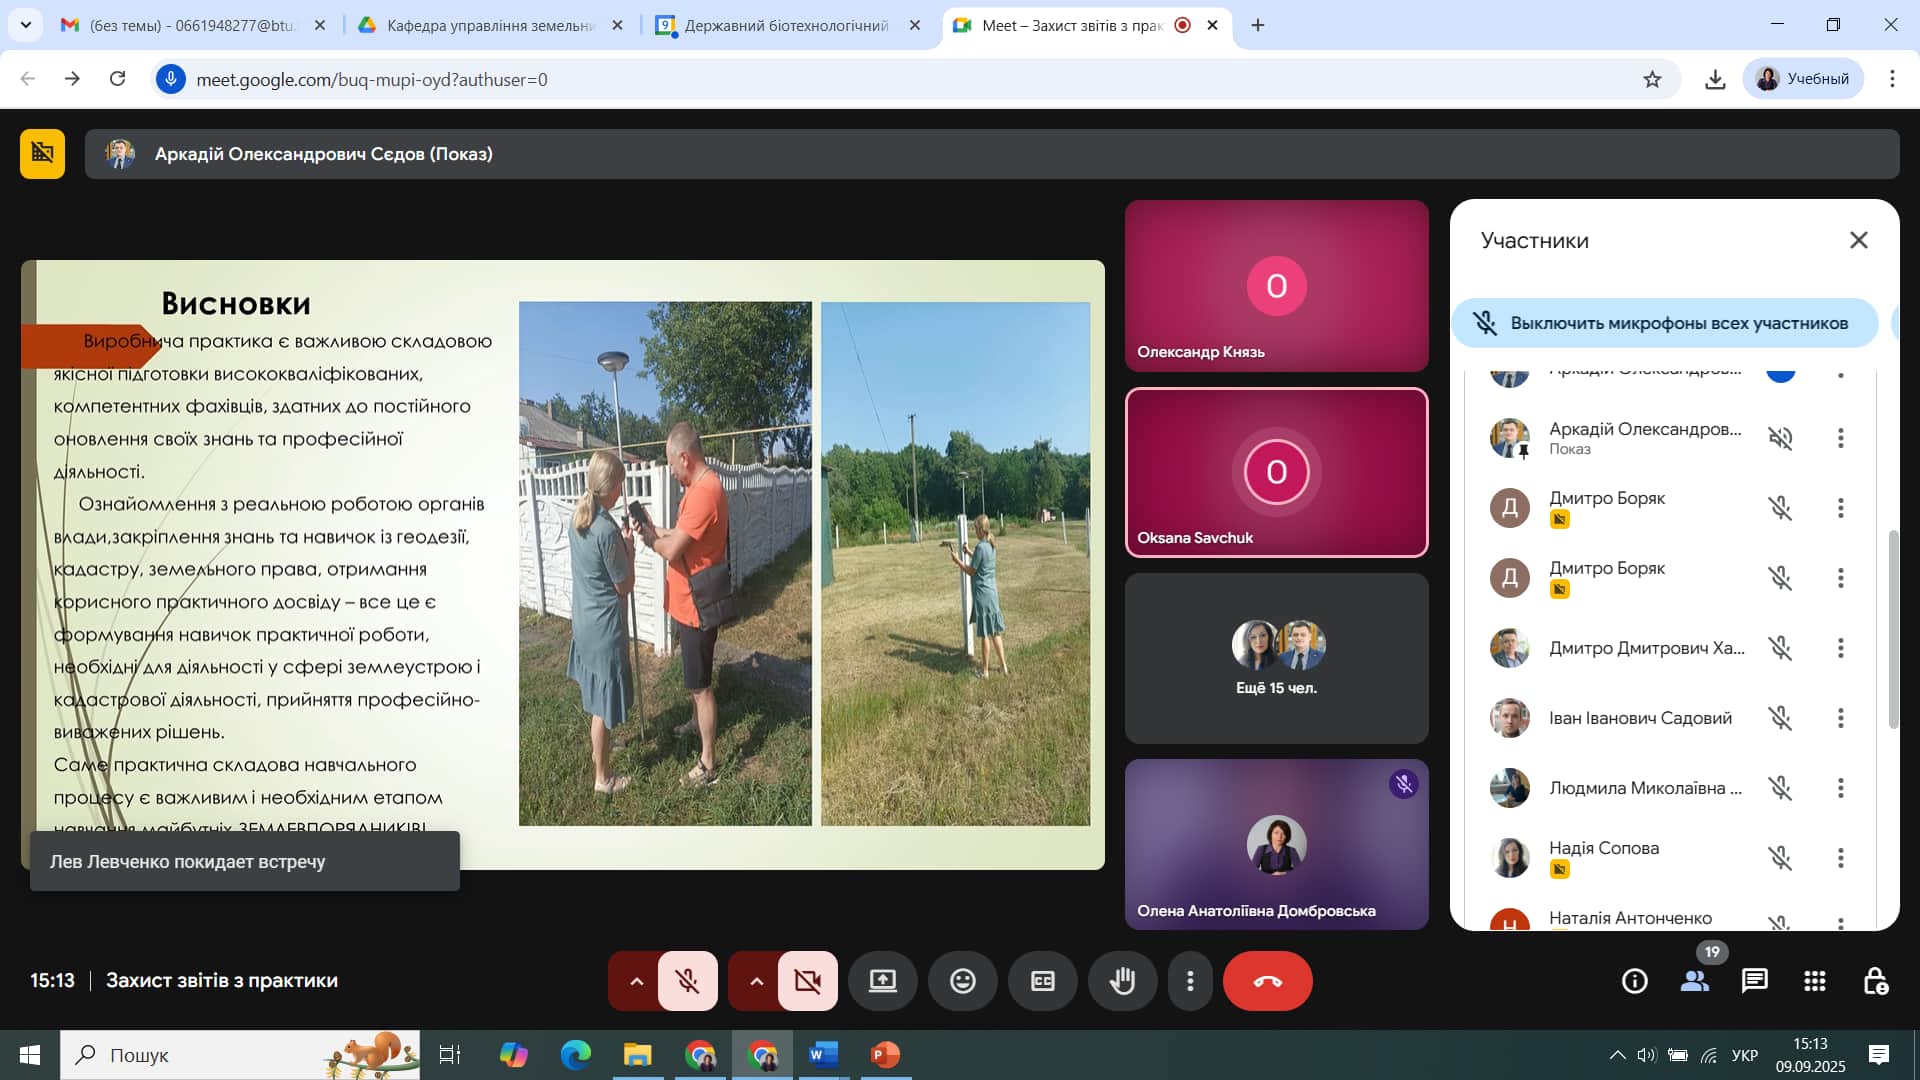Show hidden tray icons chevron
This screenshot has width=1920, height=1080.
point(1617,1055)
